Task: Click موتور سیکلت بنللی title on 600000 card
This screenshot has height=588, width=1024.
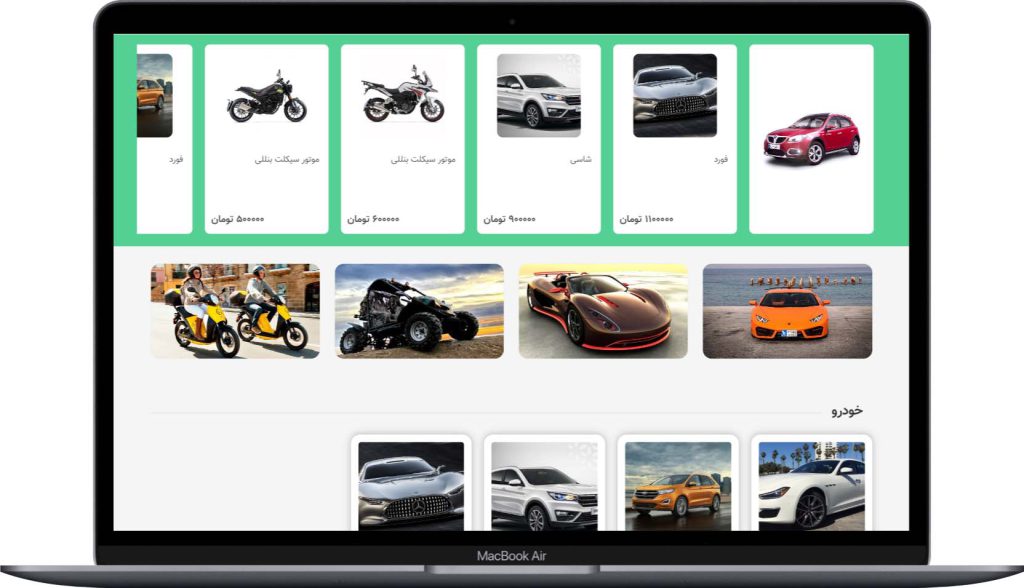Action: (x=423, y=159)
